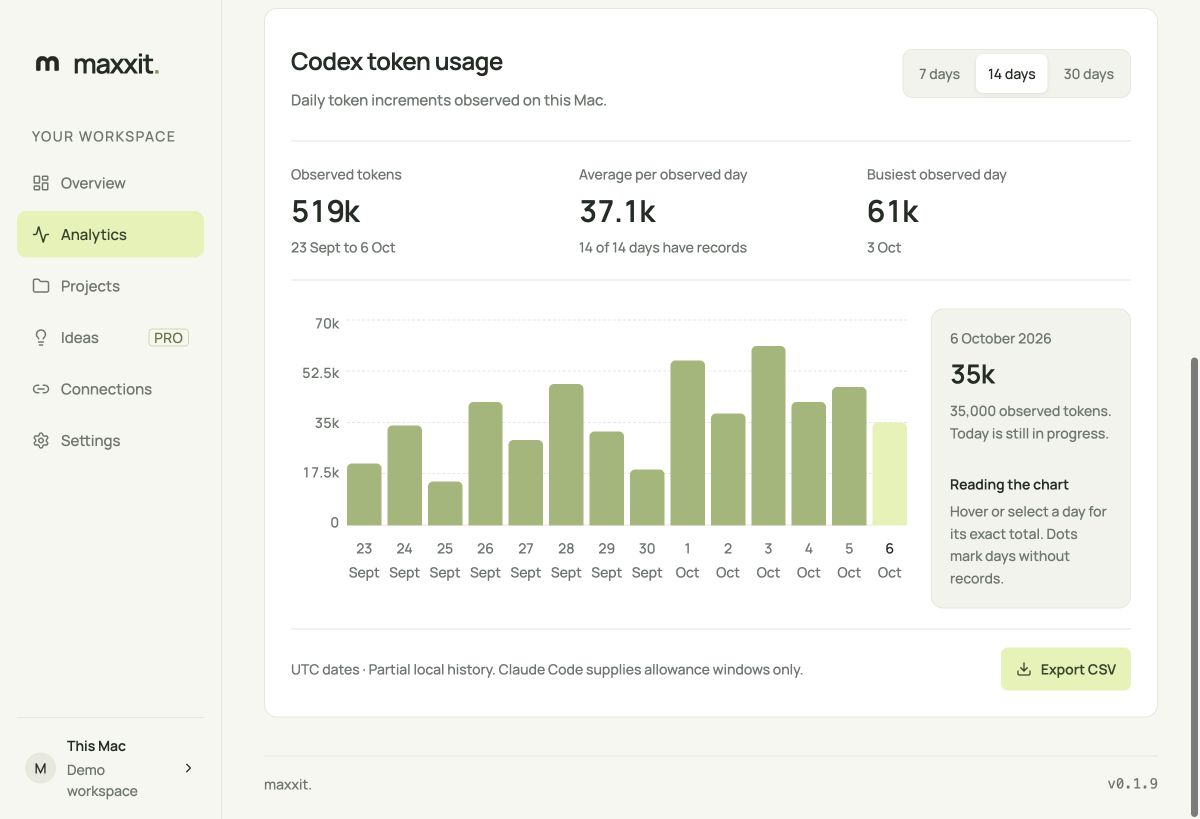Click the Analytics pulse icon
The height and width of the screenshot is (819, 1200).
[x=41, y=235]
